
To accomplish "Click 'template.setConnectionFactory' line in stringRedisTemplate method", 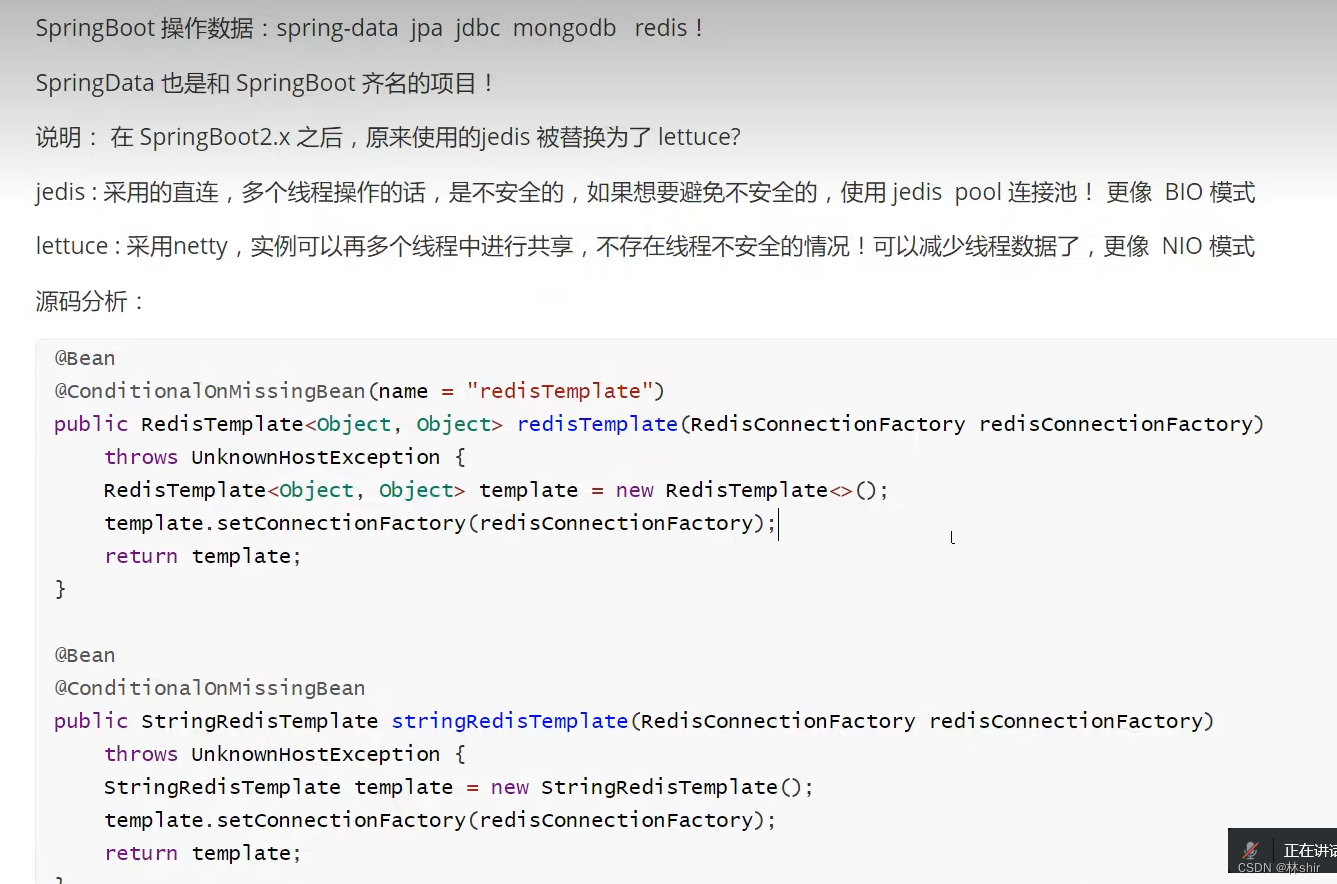I will tap(440, 820).
